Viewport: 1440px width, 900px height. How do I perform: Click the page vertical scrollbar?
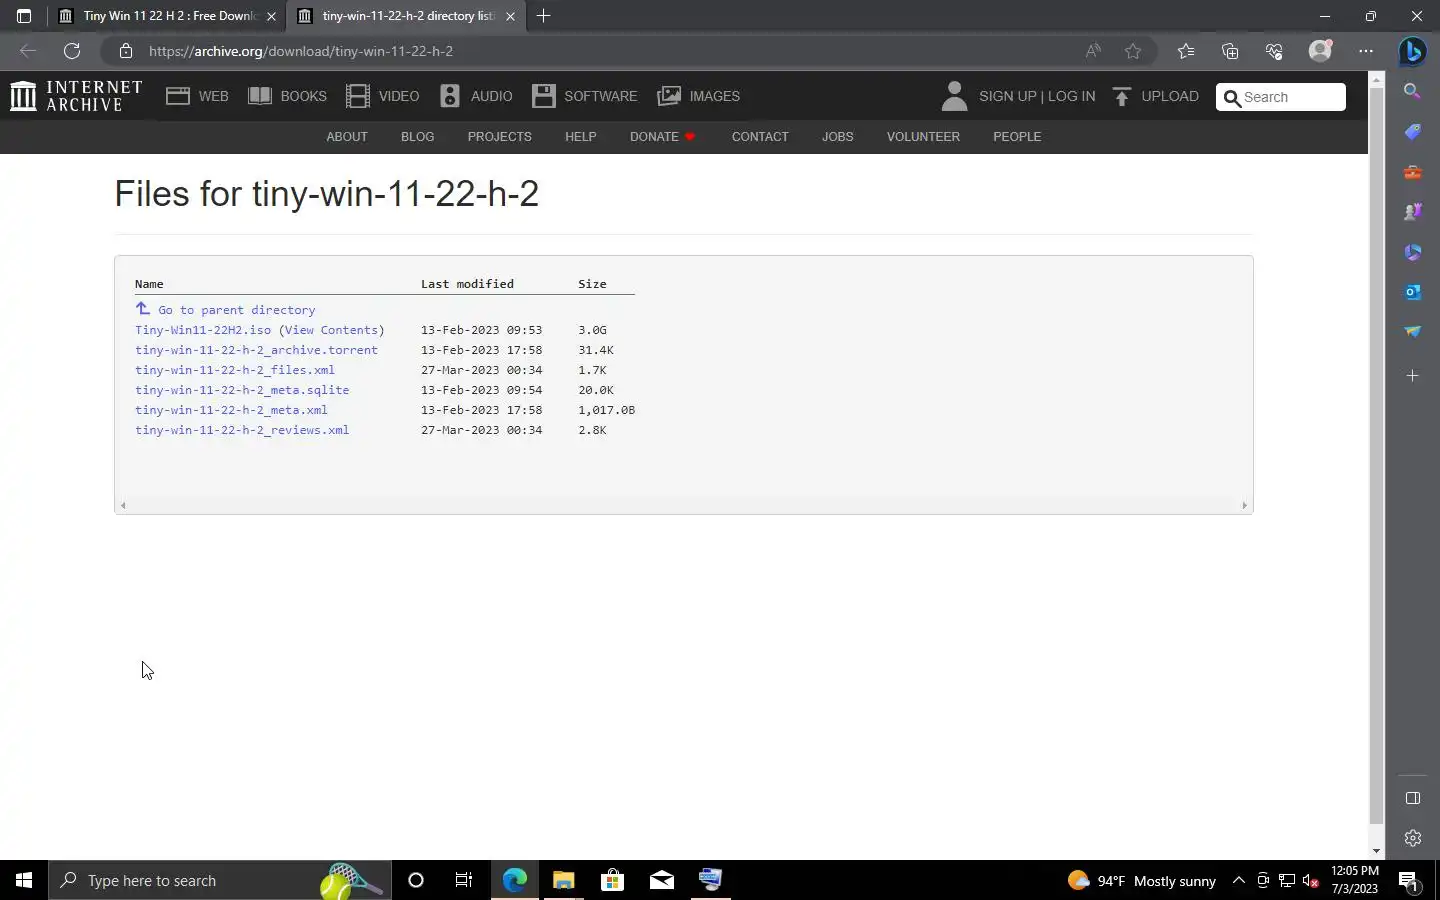pos(1377,456)
